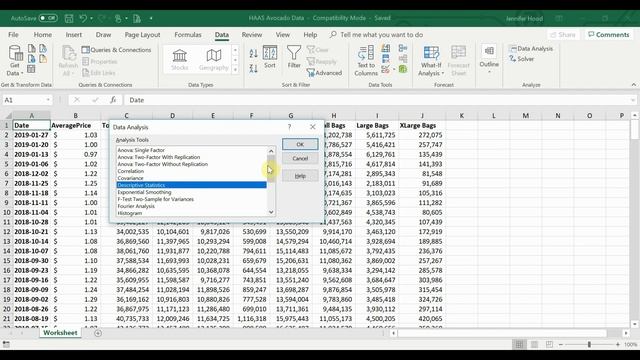Open Customize Quick Access Toolbar dropdown
The image size is (640, 360).
(151, 18)
